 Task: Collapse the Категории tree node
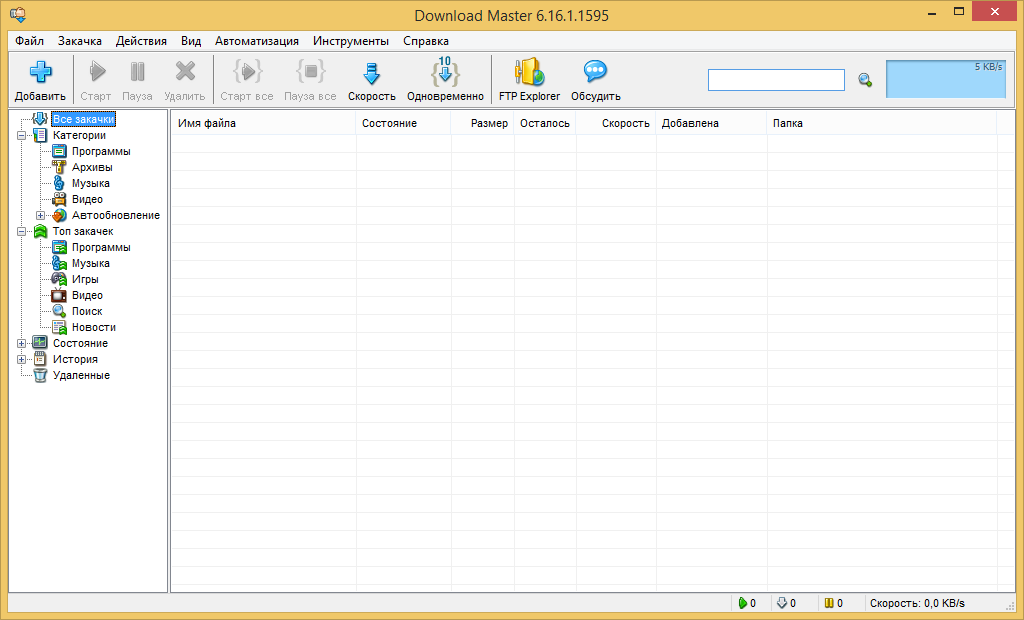pos(22,135)
